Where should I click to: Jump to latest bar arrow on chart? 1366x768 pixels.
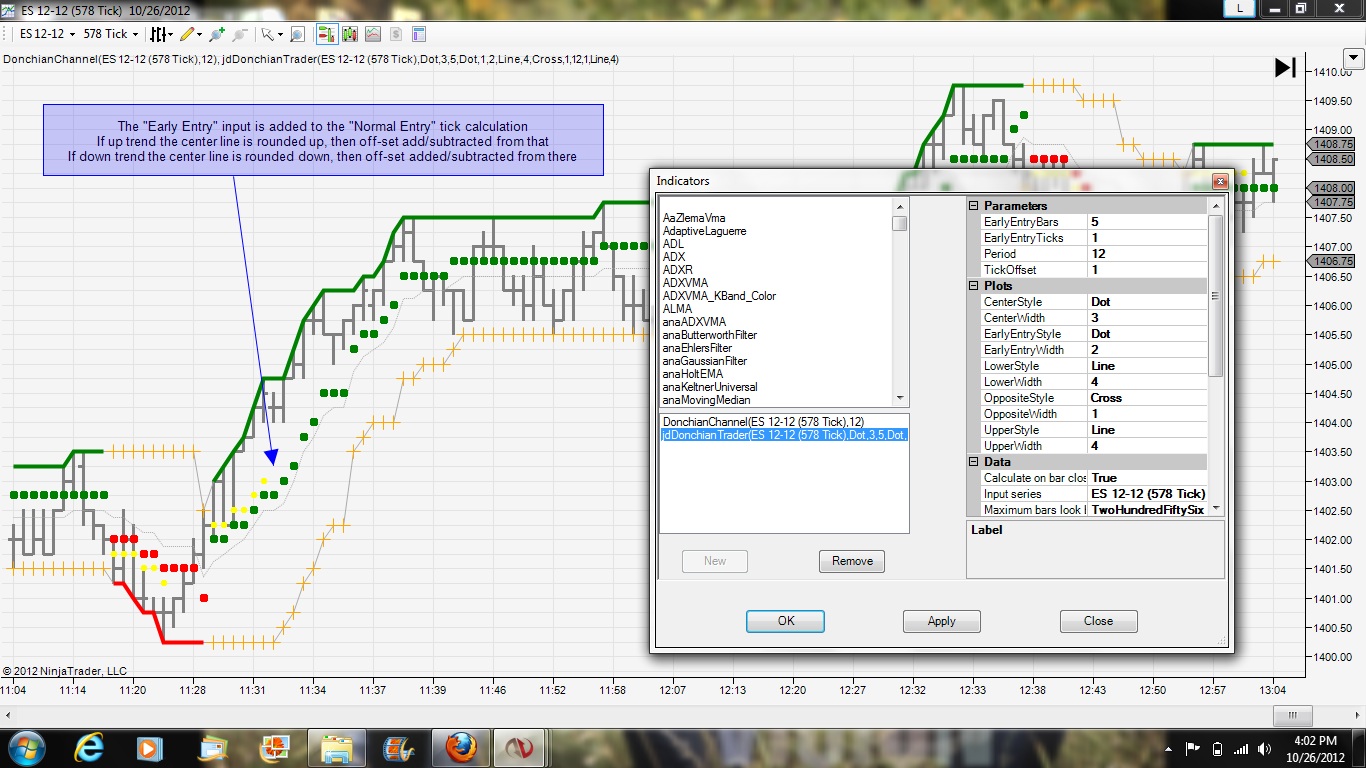(x=1285, y=68)
